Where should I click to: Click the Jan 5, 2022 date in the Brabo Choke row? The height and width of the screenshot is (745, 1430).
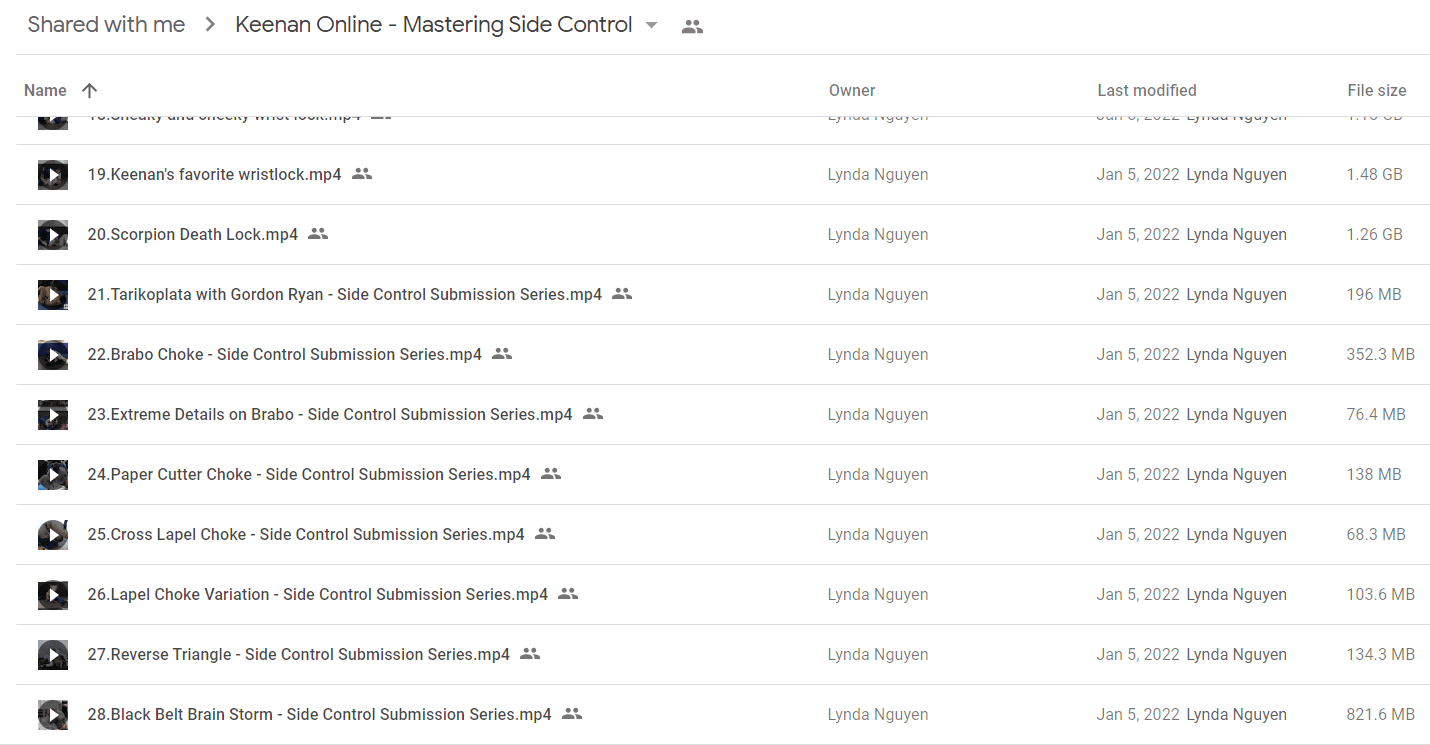1138,354
